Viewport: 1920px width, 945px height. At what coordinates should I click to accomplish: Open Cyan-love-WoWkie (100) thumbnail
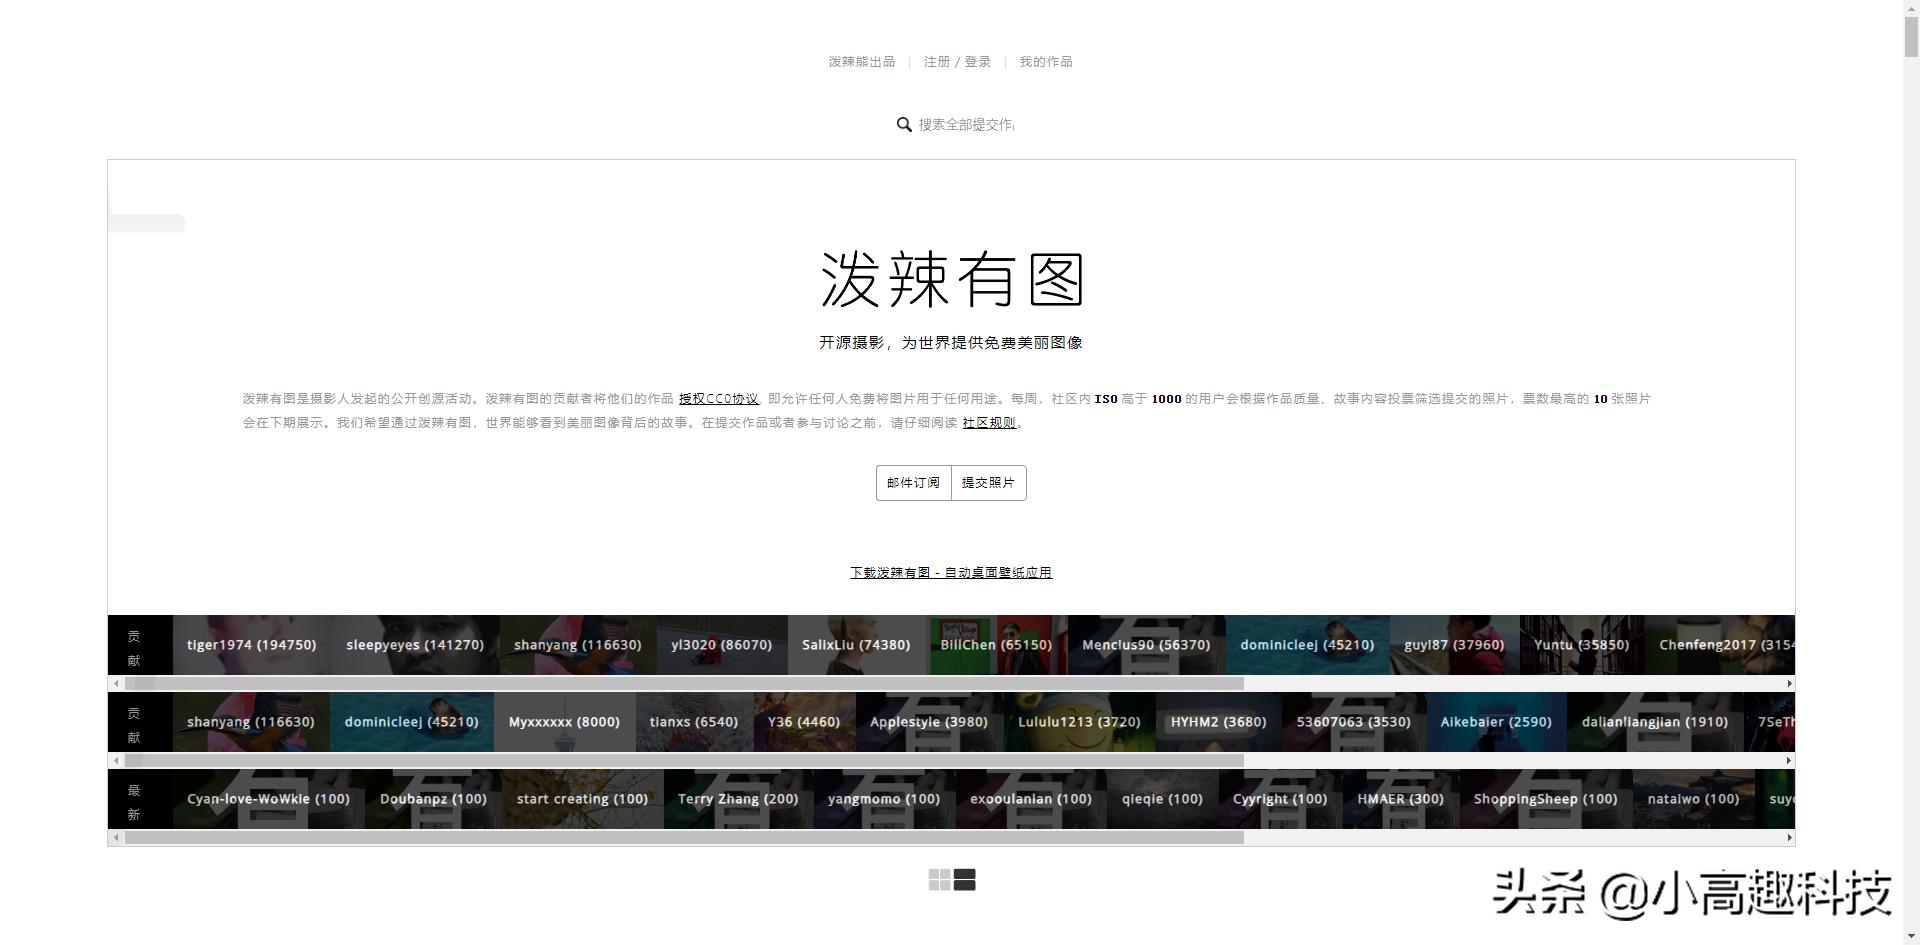267,798
